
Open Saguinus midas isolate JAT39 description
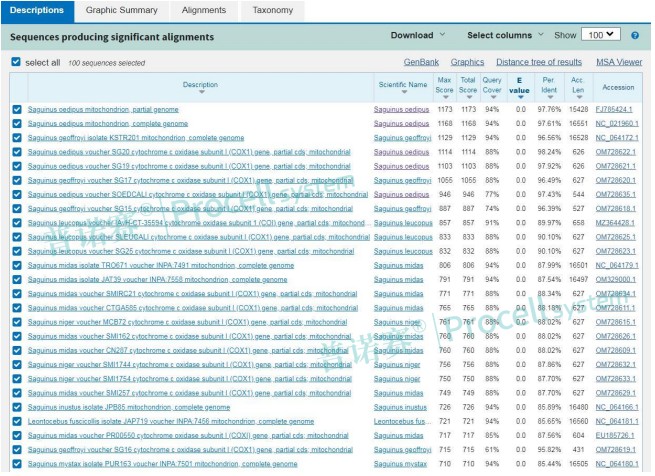pyautogui.click(x=157, y=280)
